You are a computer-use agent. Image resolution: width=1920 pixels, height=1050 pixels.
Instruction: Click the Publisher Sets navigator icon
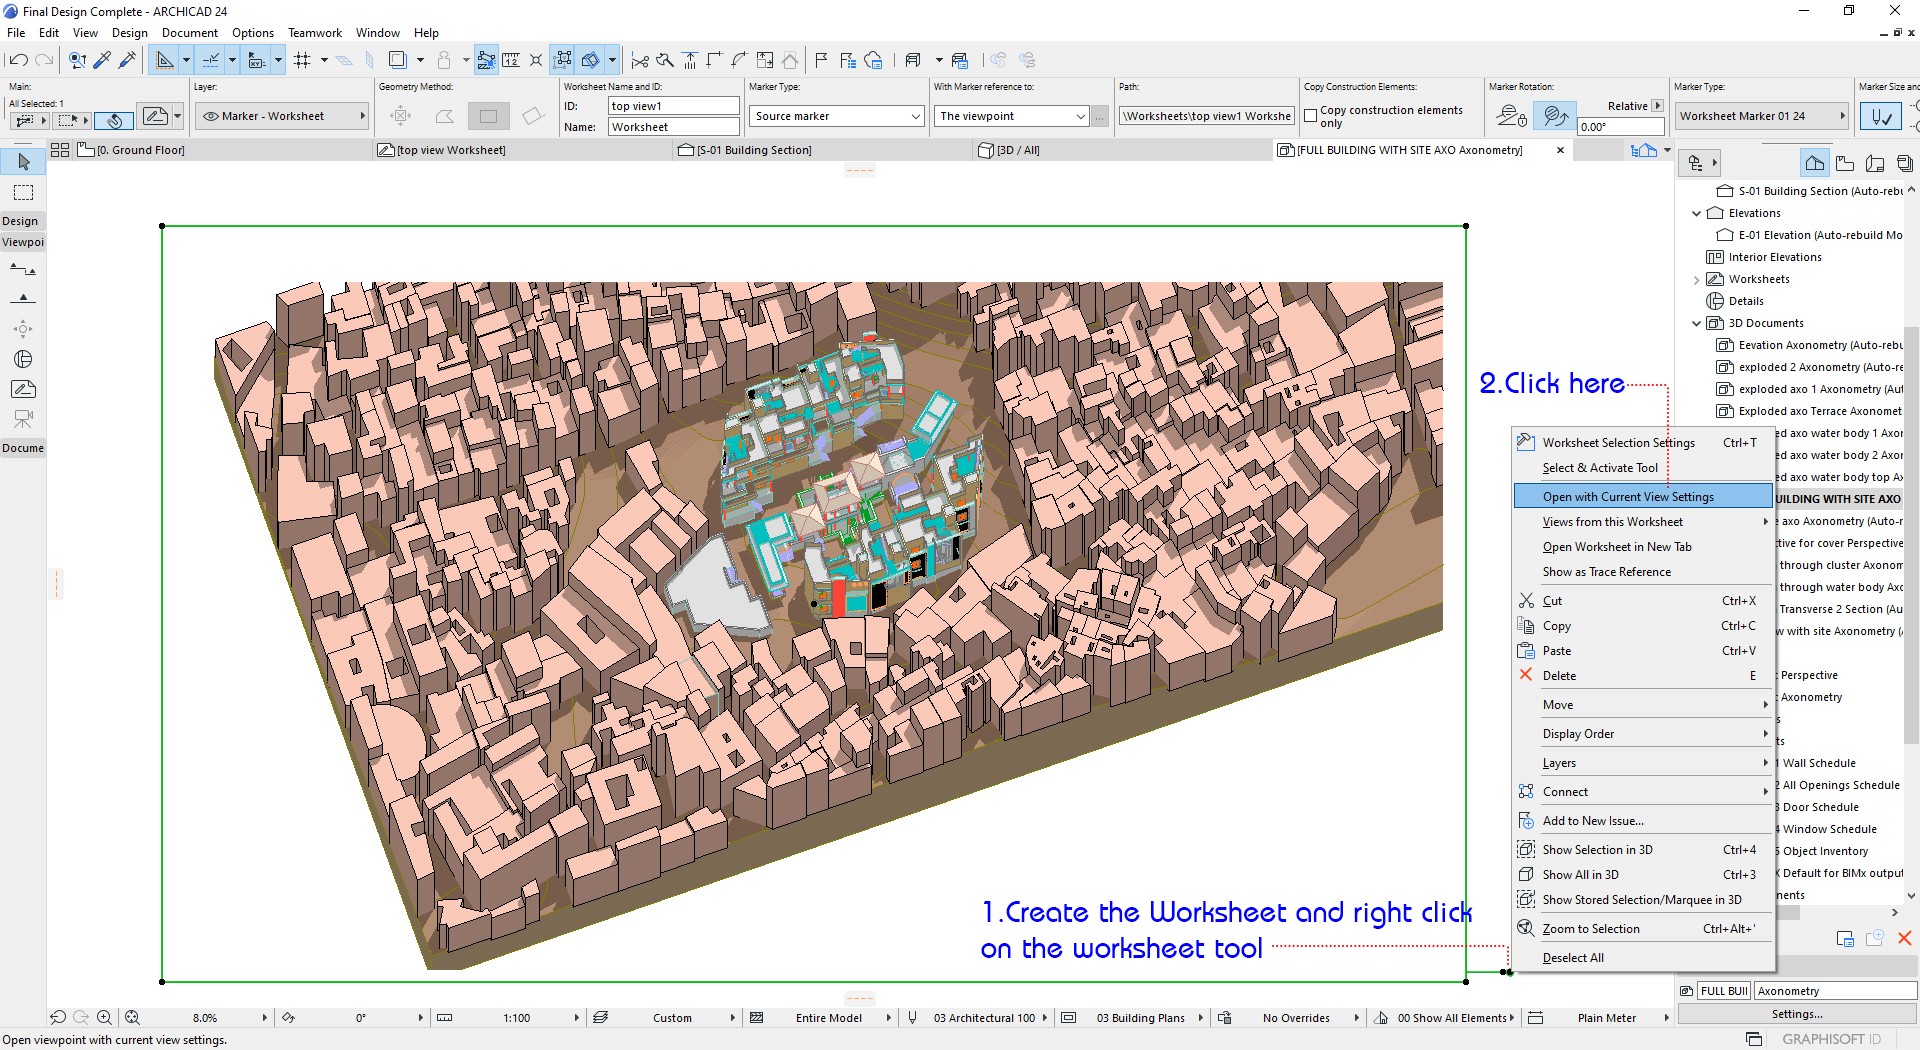[1905, 163]
